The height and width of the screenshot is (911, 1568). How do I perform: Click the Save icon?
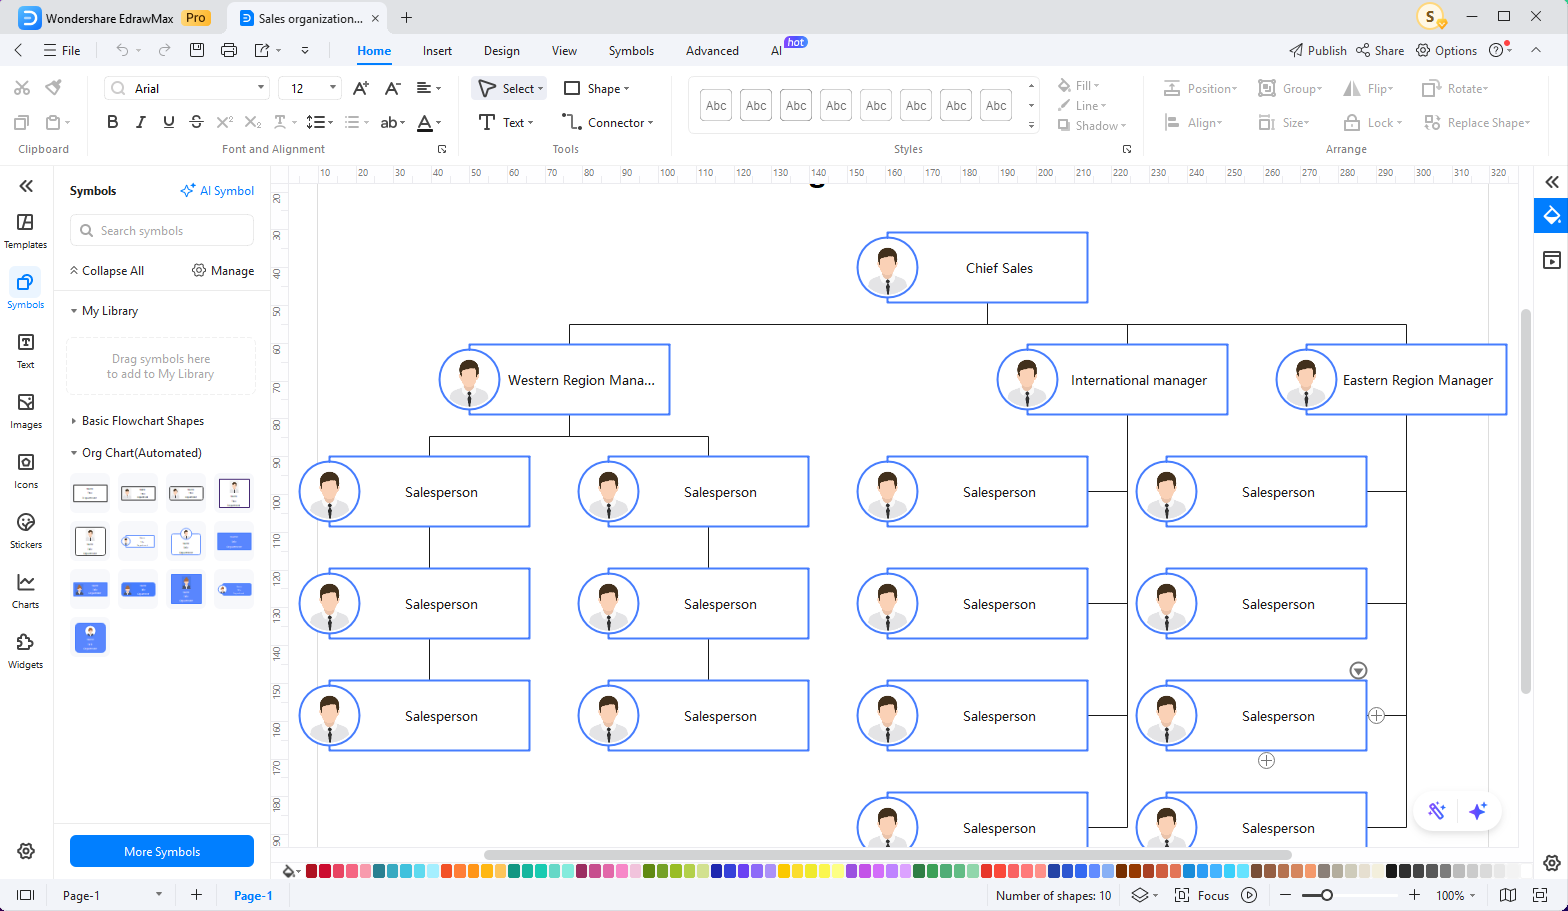coord(197,50)
